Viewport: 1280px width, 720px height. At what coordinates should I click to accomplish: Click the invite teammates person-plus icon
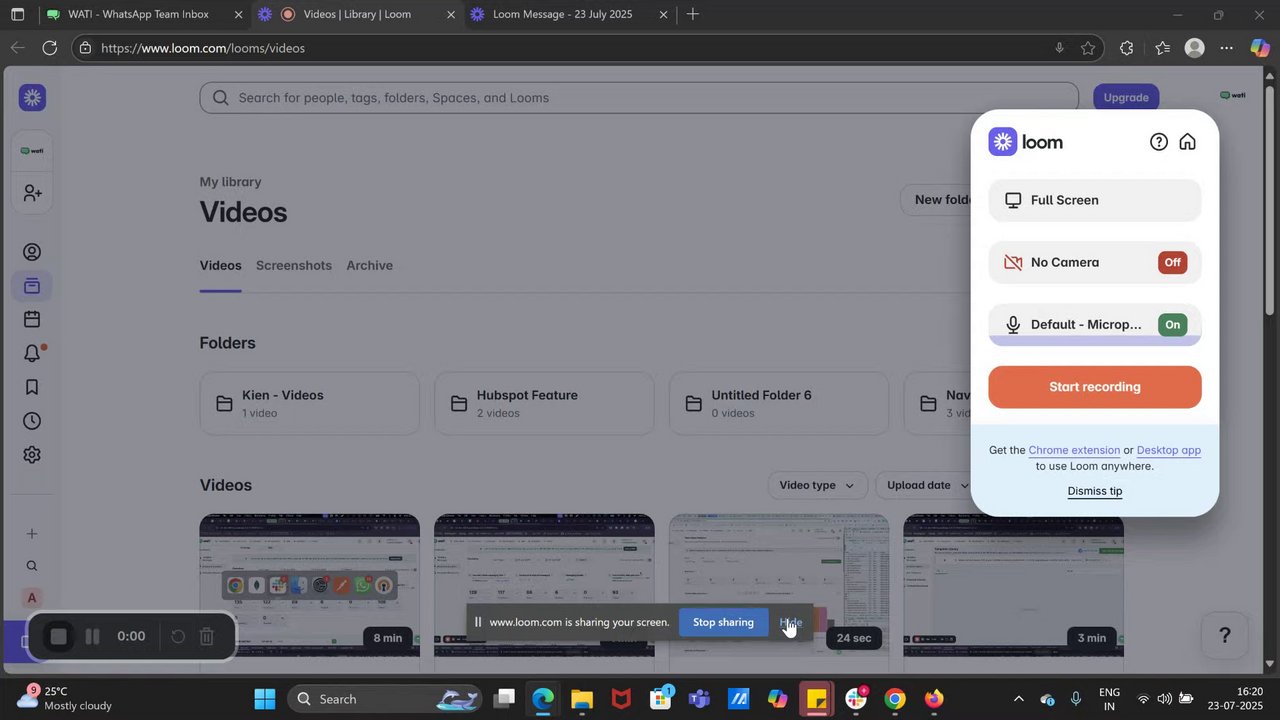pos(32,193)
